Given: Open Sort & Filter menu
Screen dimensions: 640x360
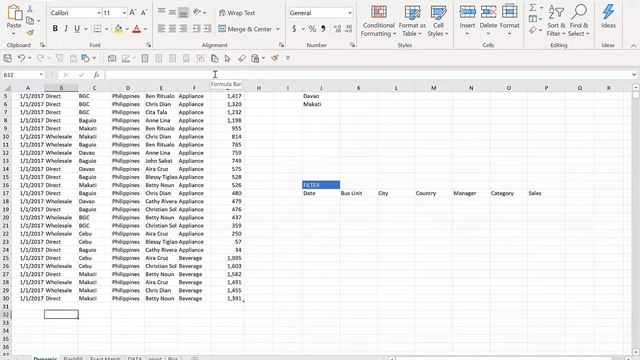Looking at the screenshot, I should point(556,21).
